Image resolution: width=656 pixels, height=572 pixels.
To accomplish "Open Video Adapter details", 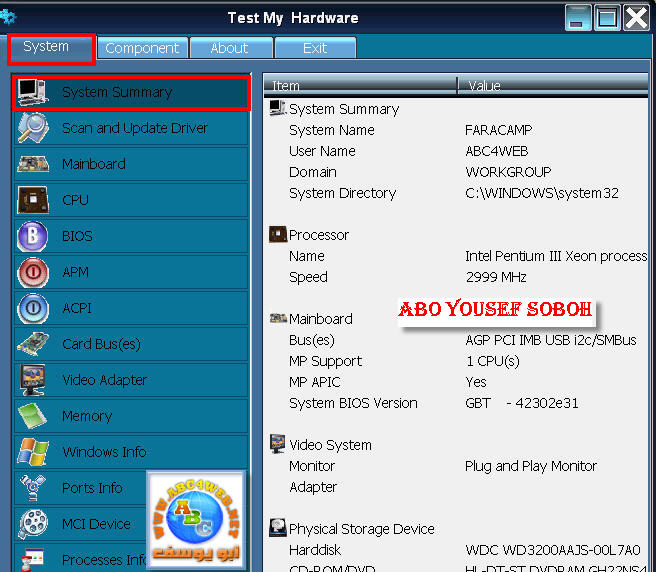I will (131, 380).
